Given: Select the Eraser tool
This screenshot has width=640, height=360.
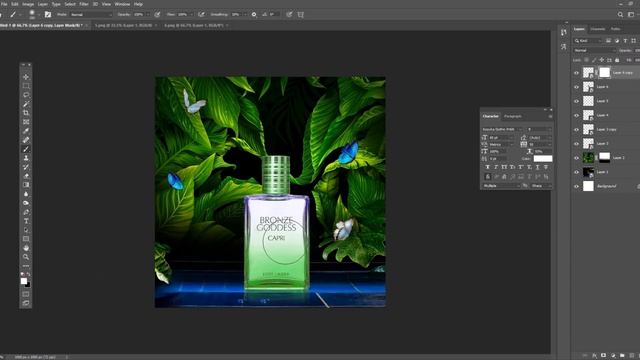Looking at the screenshot, I should 26,176.
